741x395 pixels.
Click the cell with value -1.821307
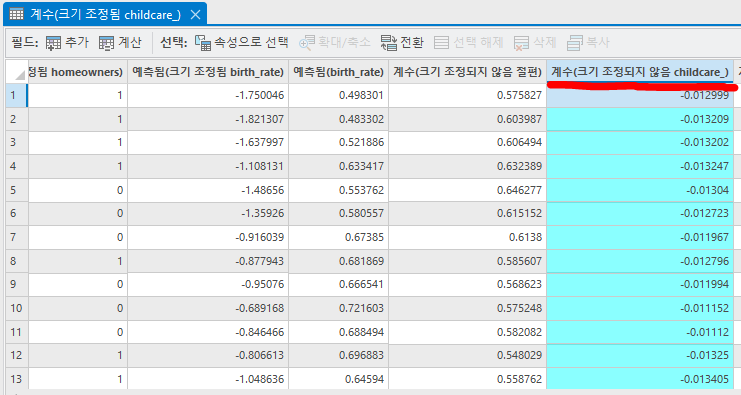click(x=208, y=119)
